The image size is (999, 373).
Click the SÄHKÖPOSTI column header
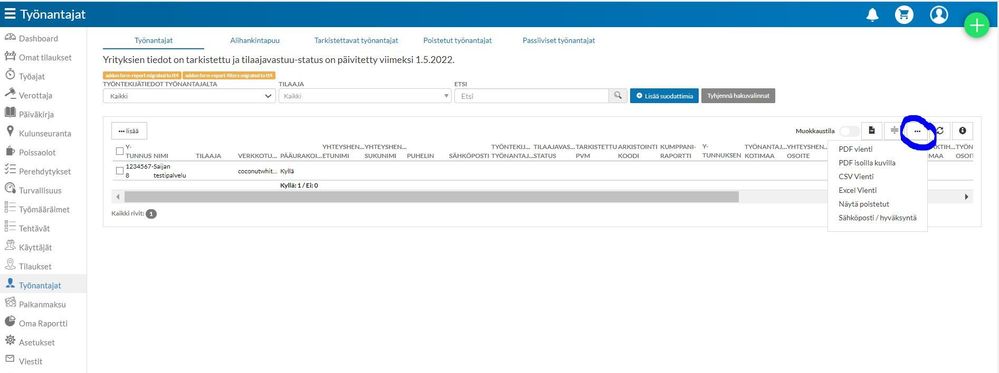tap(469, 156)
